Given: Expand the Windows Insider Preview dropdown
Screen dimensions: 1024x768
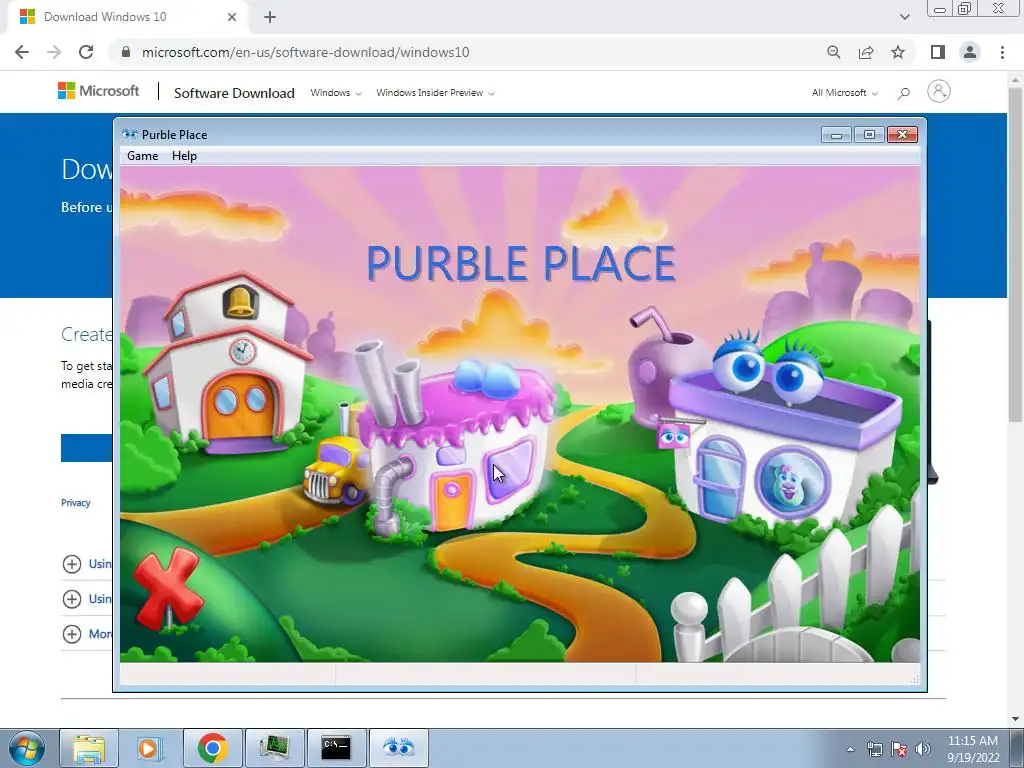Looking at the screenshot, I should coord(435,93).
